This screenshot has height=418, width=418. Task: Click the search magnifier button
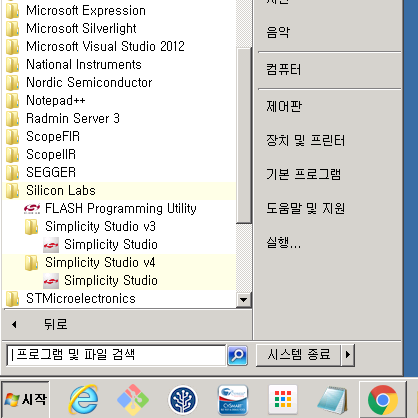coord(237,355)
